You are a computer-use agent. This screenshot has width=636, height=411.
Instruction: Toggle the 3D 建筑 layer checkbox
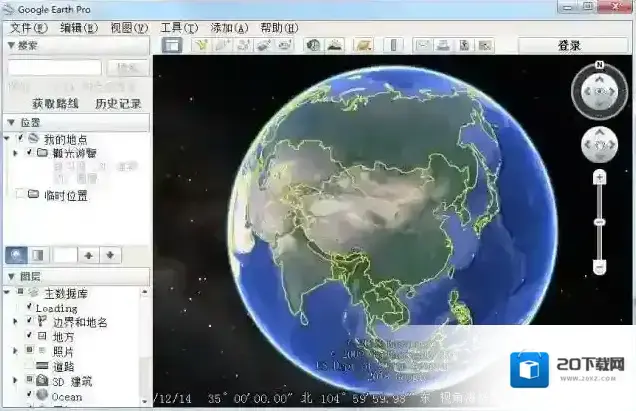click(x=29, y=379)
